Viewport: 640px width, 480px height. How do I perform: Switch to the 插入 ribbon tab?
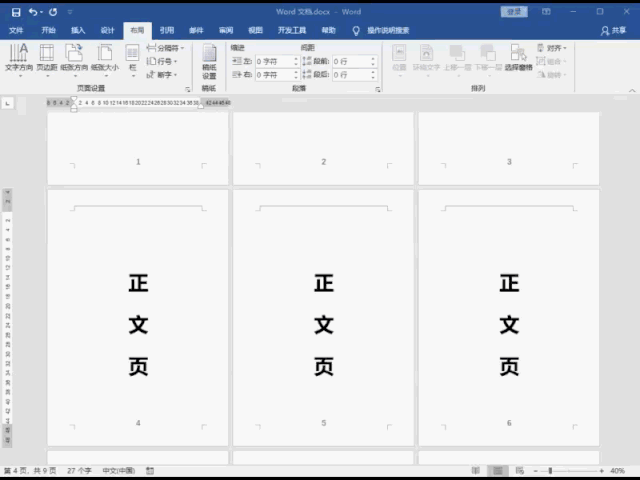point(78,30)
